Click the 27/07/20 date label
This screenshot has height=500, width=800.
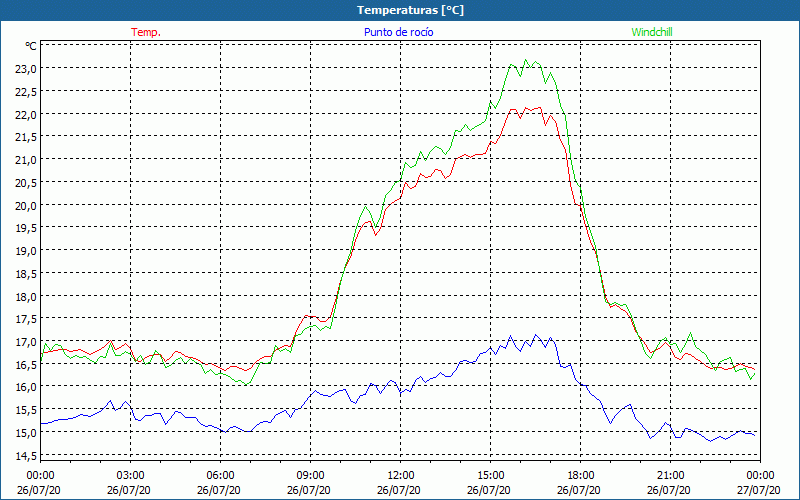pyautogui.click(x=759, y=490)
